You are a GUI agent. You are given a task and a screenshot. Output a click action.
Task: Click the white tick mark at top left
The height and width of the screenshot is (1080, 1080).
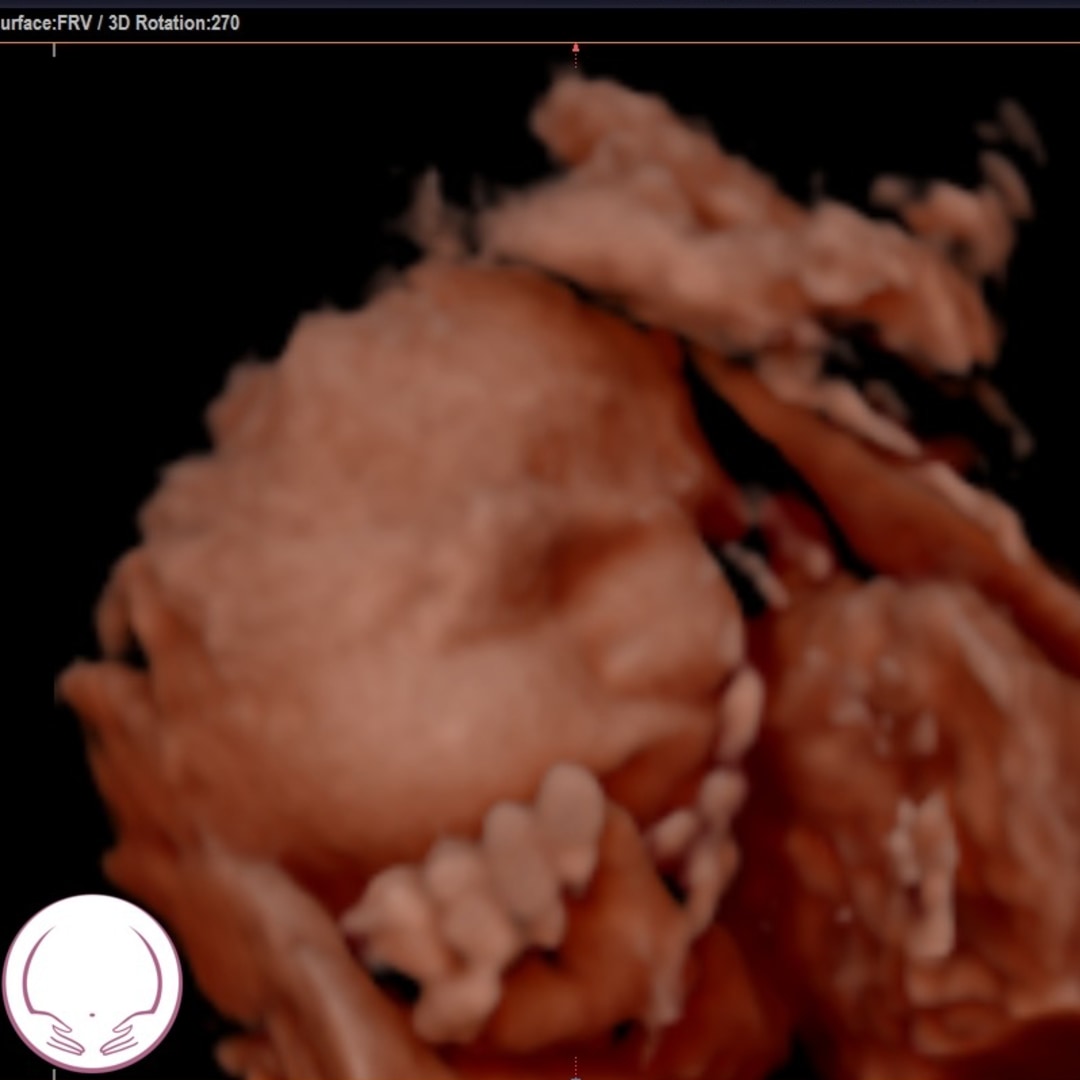click(x=54, y=49)
